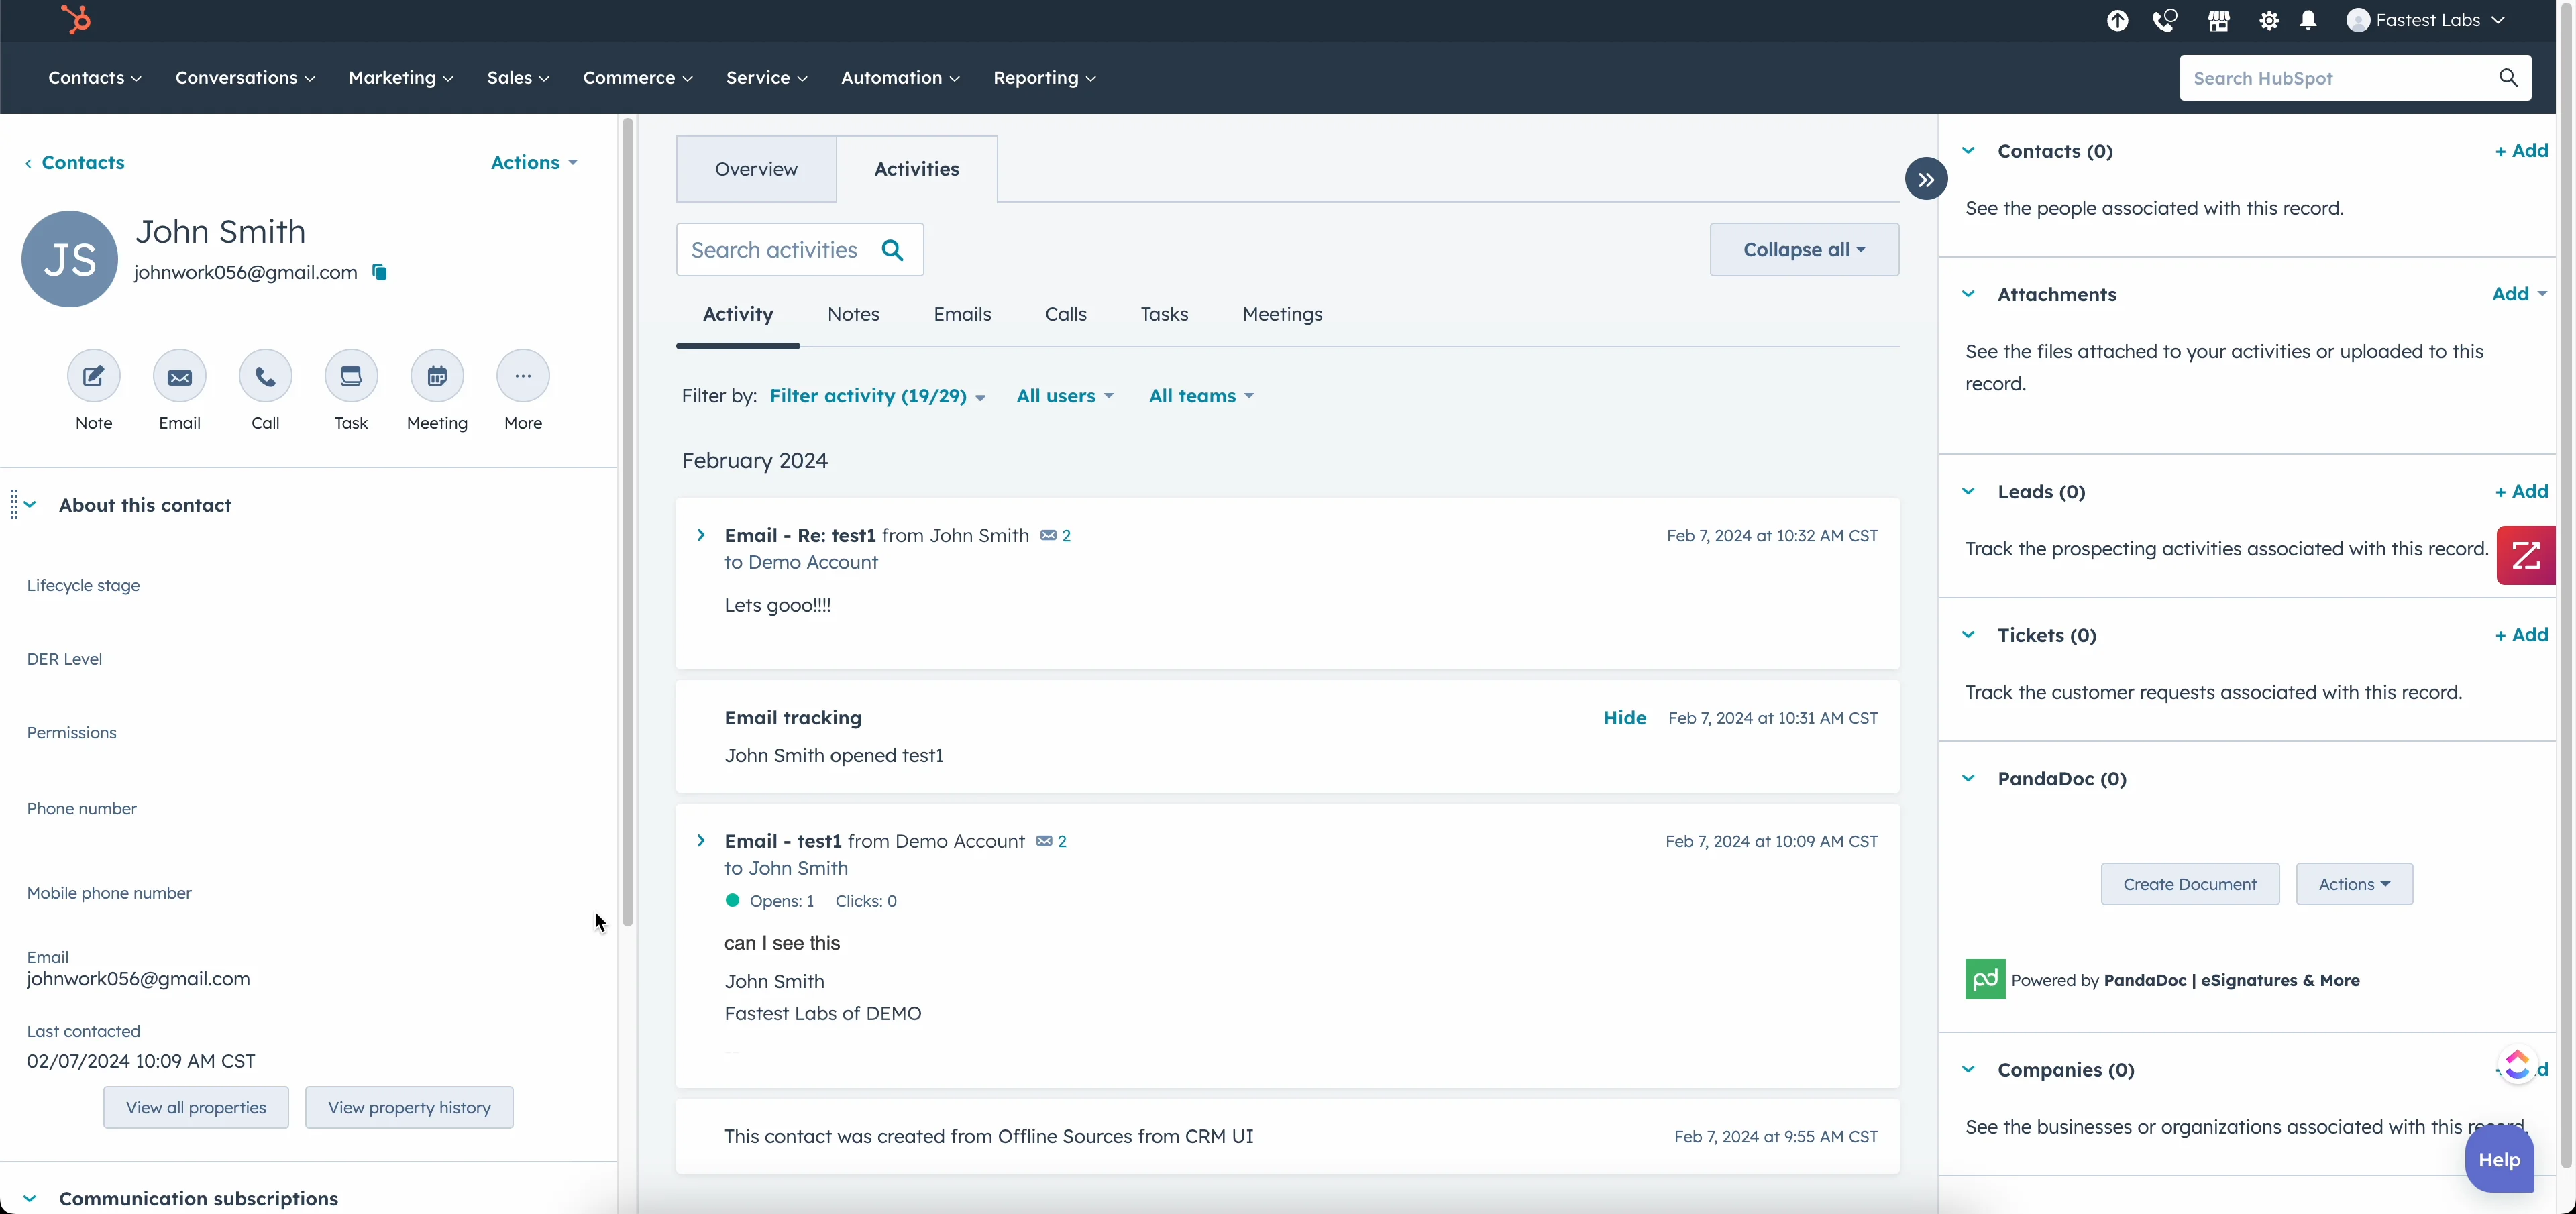The height and width of the screenshot is (1214, 2576).
Task: Open the More actions ellipsis icon
Action: coord(523,376)
